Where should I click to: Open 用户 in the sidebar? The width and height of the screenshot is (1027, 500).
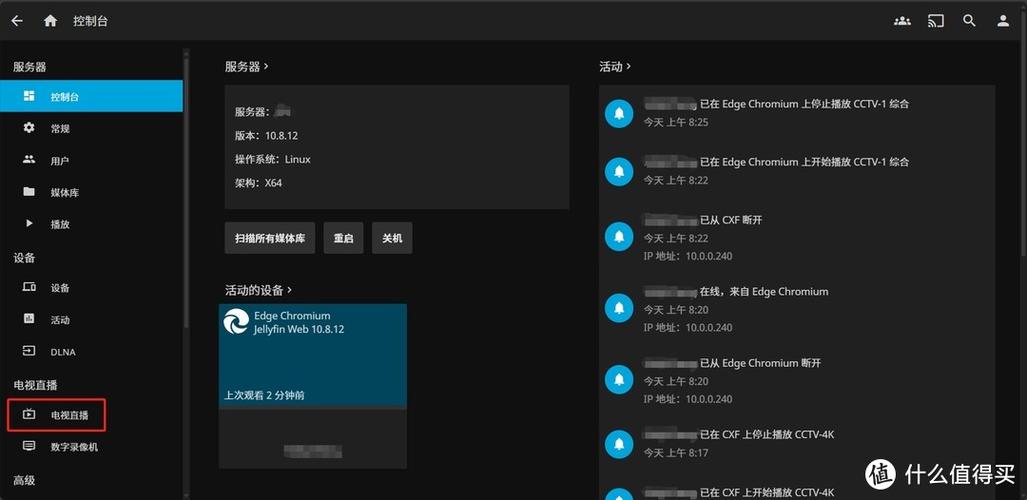(x=91, y=161)
